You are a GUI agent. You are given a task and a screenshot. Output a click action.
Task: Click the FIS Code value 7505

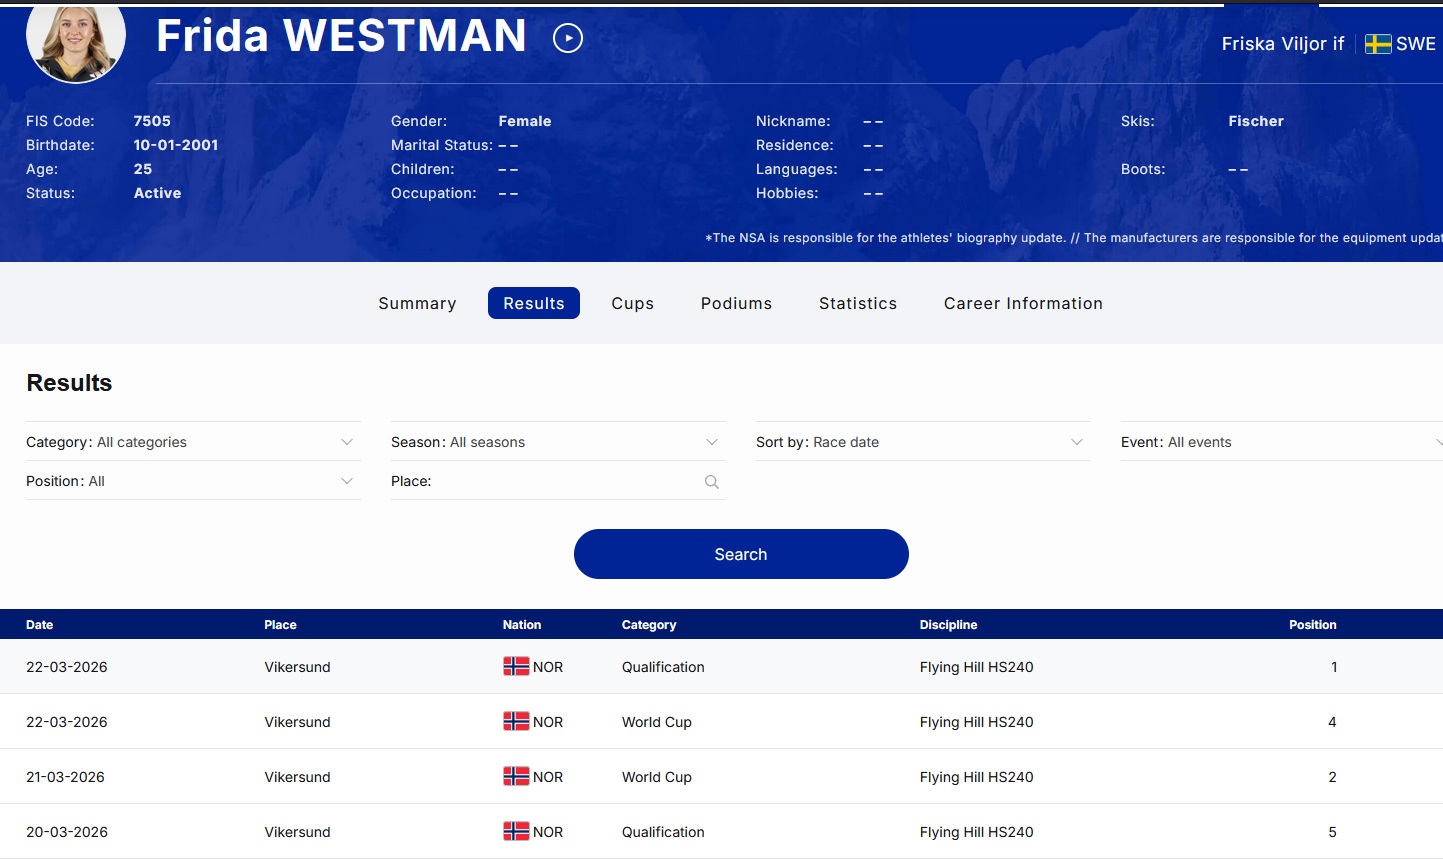click(152, 121)
